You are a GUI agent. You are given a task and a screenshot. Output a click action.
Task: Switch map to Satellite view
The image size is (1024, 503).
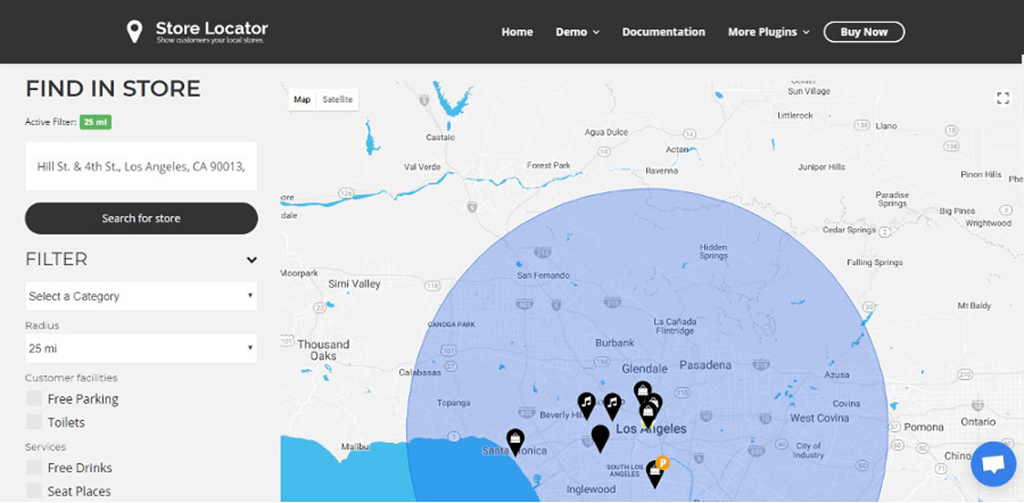(x=338, y=99)
